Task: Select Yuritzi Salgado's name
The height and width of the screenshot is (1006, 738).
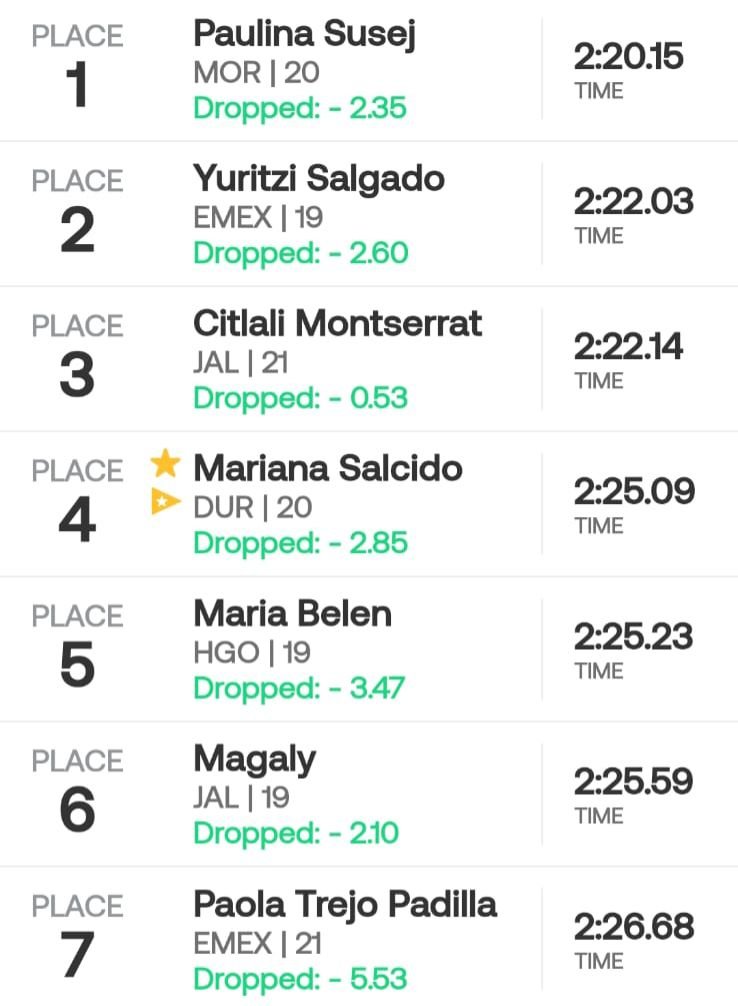Action: pos(319,179)
